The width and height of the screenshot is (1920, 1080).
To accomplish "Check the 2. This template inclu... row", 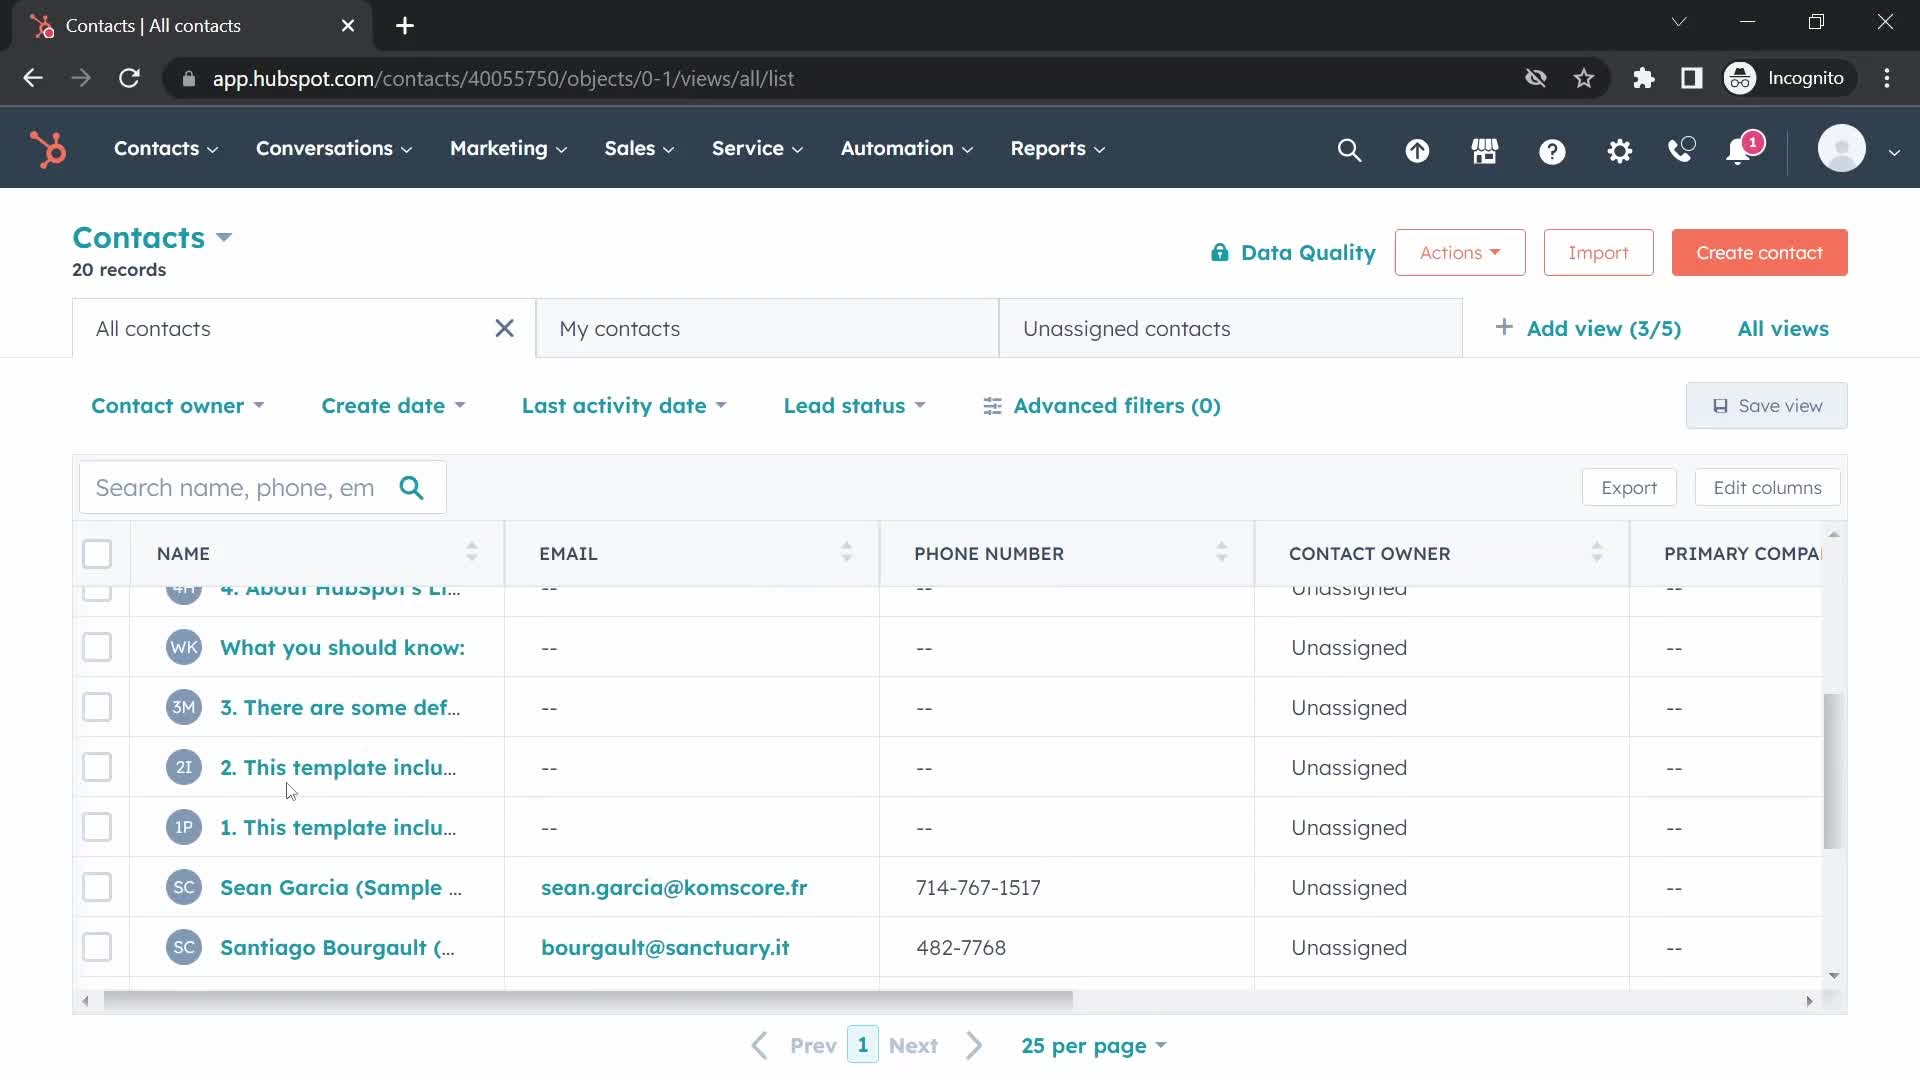I will point(97,768).
